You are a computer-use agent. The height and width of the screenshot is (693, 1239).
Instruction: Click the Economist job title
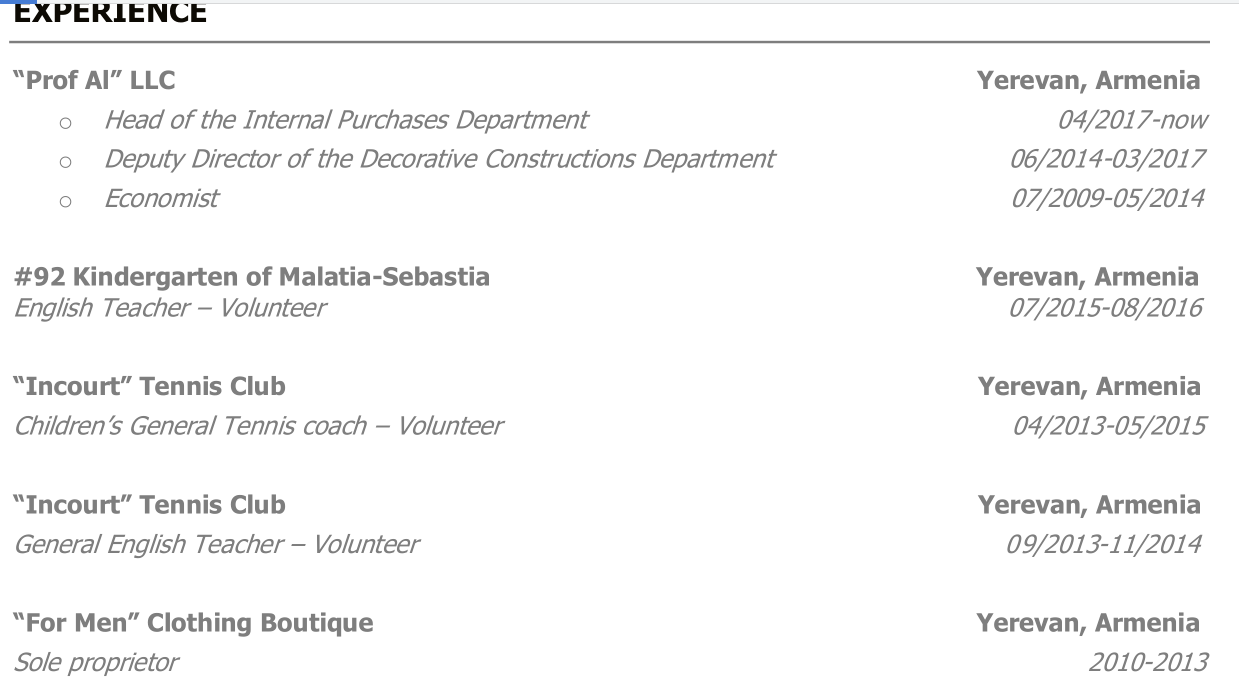161,198
